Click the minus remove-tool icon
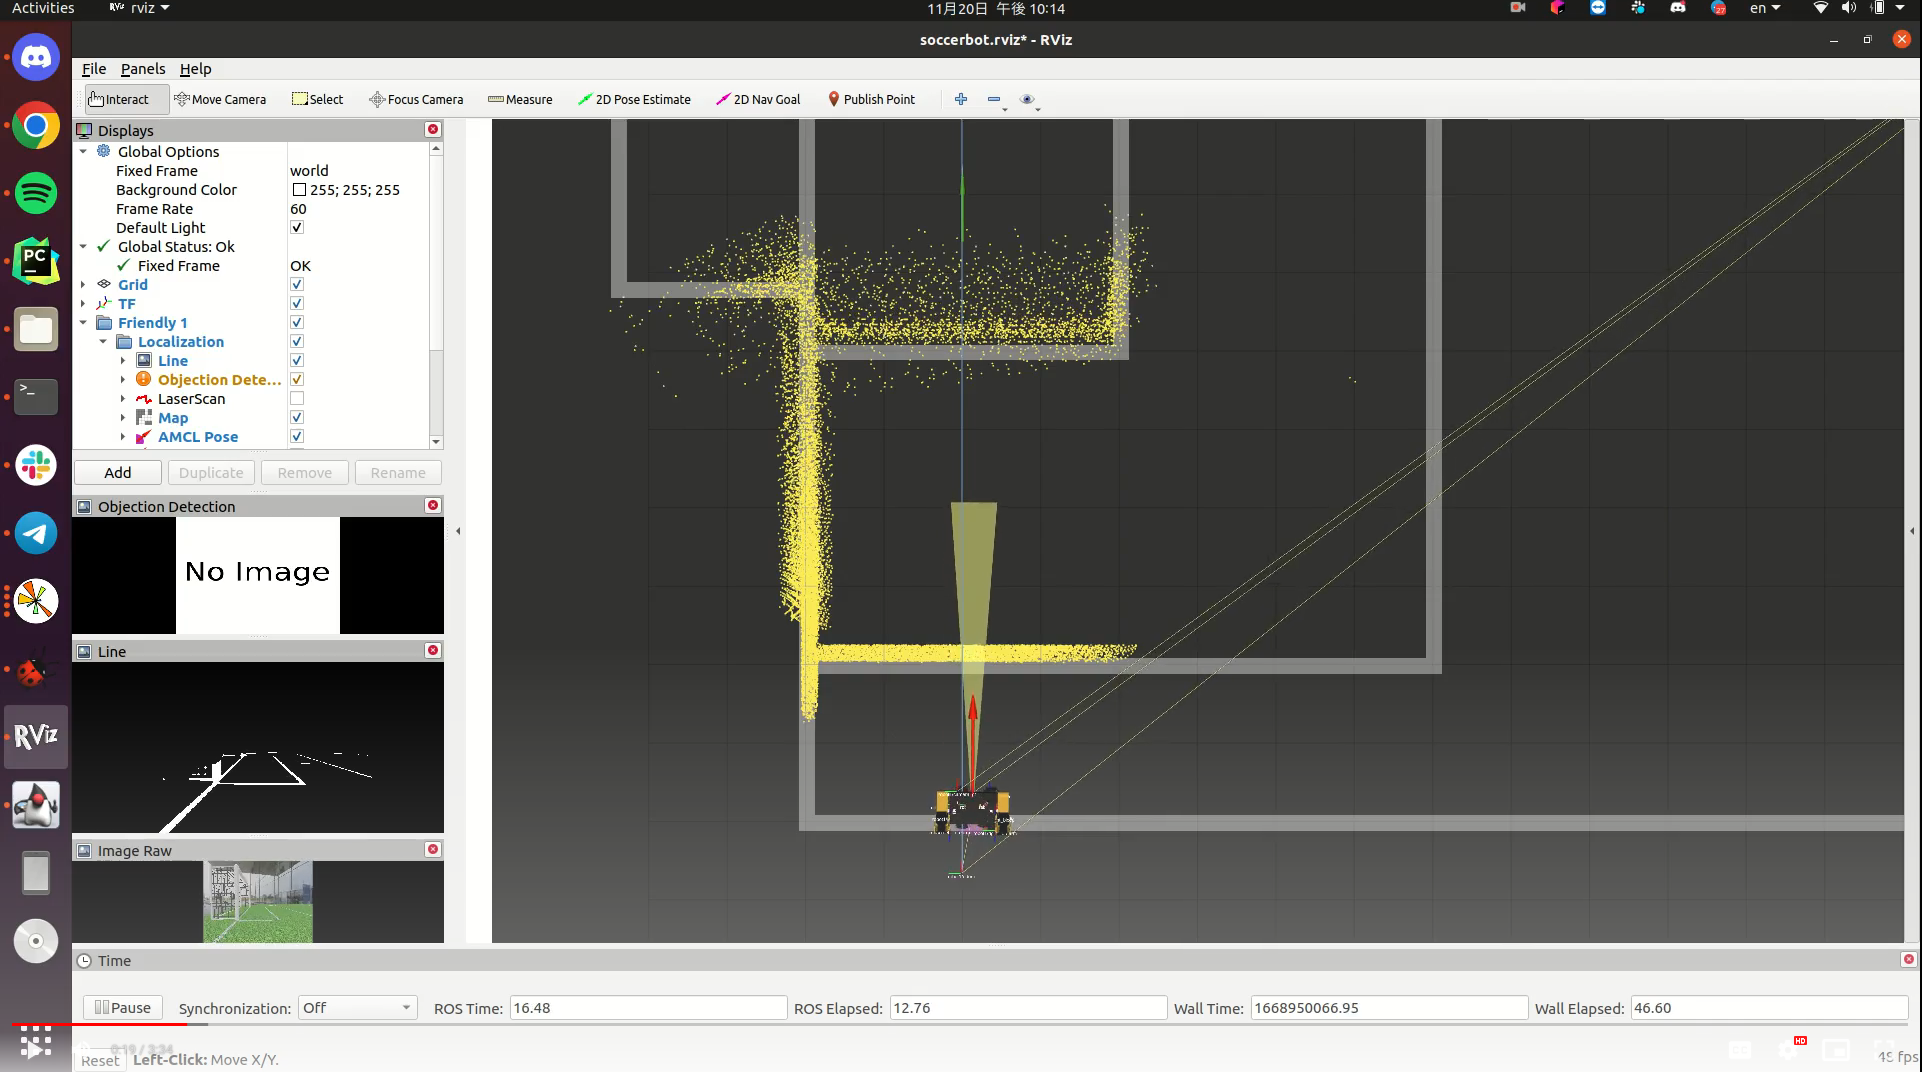The height and width of the screenshot is (1072, 1922). [993, 99]
